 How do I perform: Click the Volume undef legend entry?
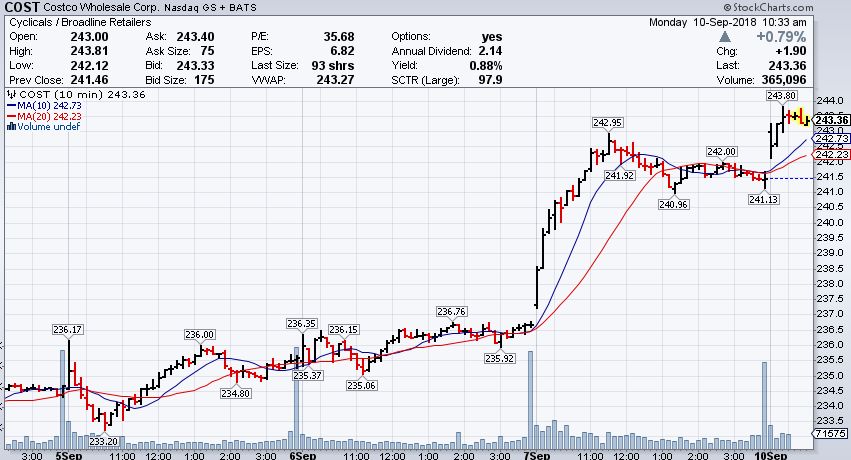coord(43,126)
